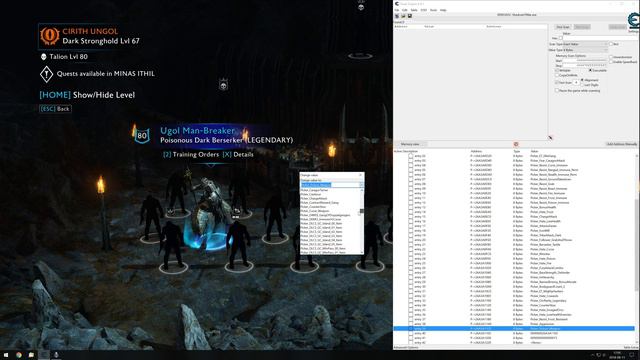Open the Change value combo box arrow
This screenshot has width=640, height=360.
coord(361,185)
